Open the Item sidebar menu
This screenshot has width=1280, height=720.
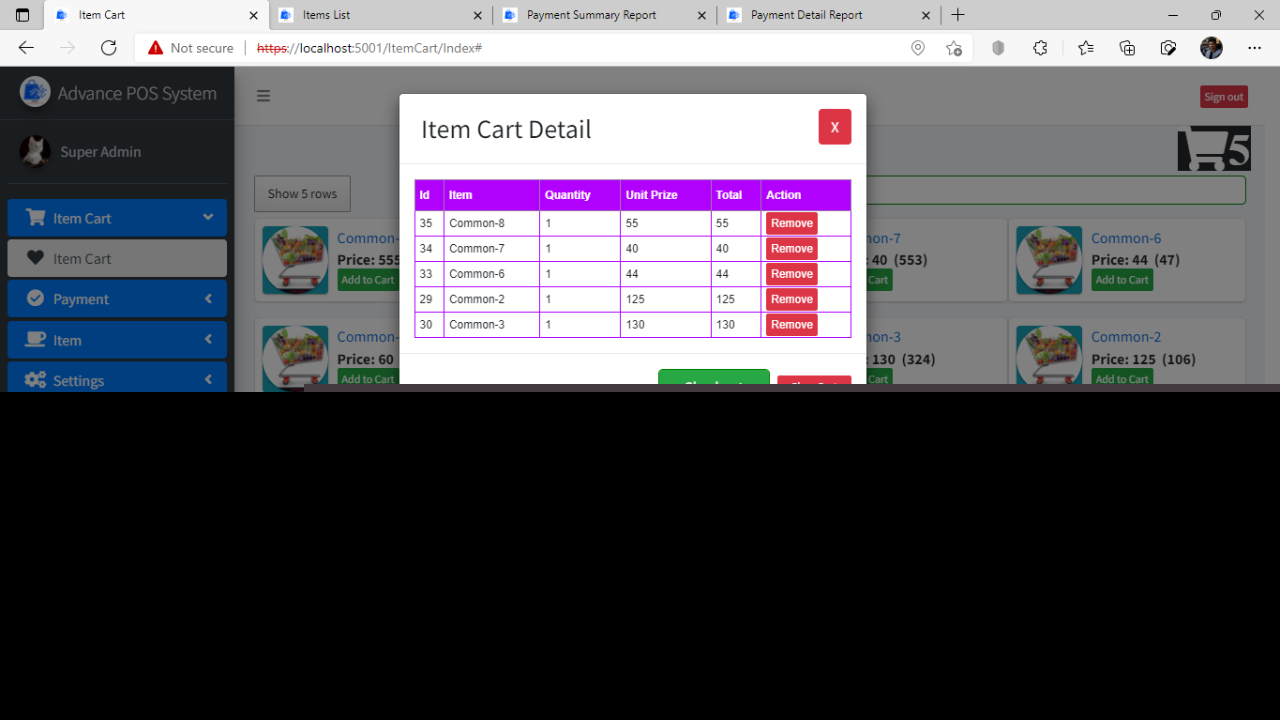point(117,340)
